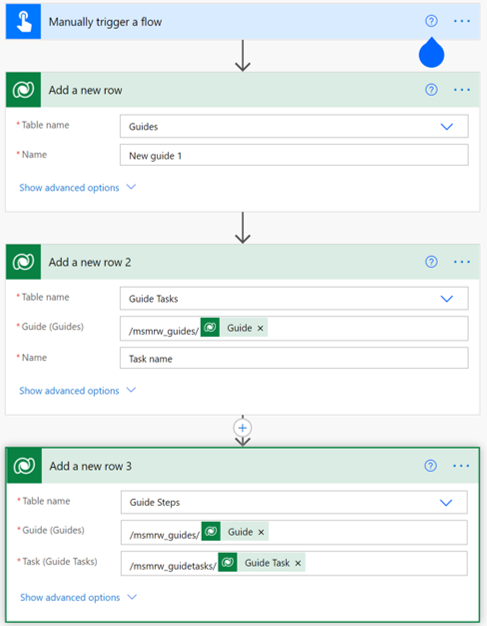Open help for Add a new row card
Viewport: 487px width, 626px height.
(x=431, y=90)
